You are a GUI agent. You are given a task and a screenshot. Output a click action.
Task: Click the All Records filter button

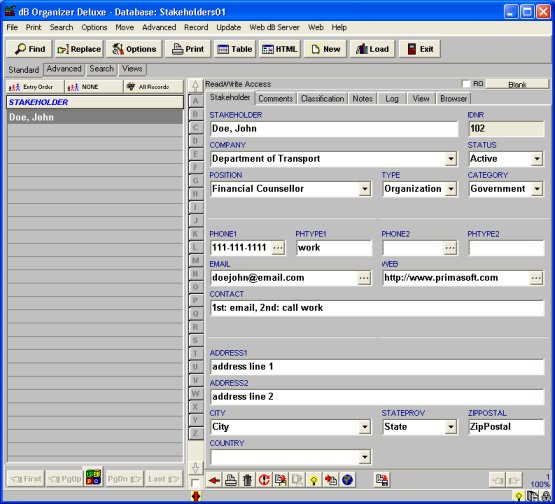point(154,87)
